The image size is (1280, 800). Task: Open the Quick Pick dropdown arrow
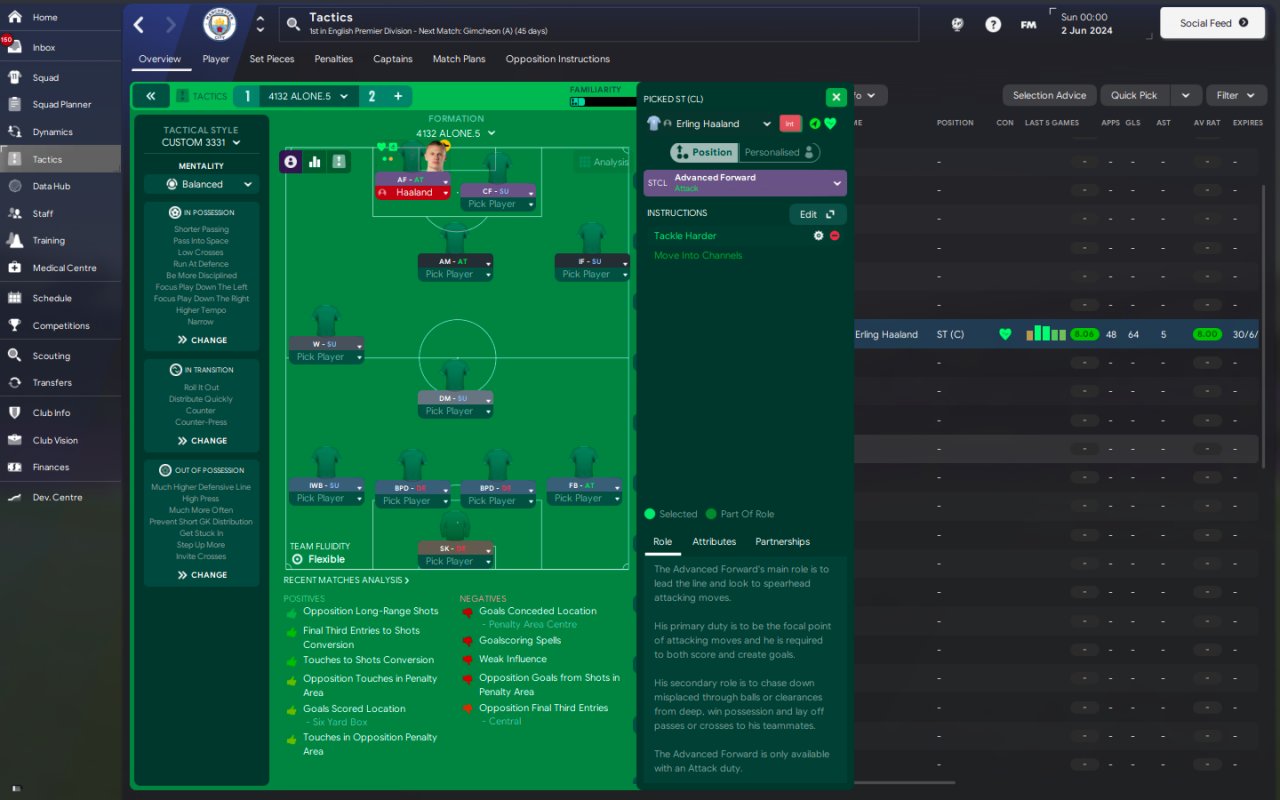click(1185, 95)
